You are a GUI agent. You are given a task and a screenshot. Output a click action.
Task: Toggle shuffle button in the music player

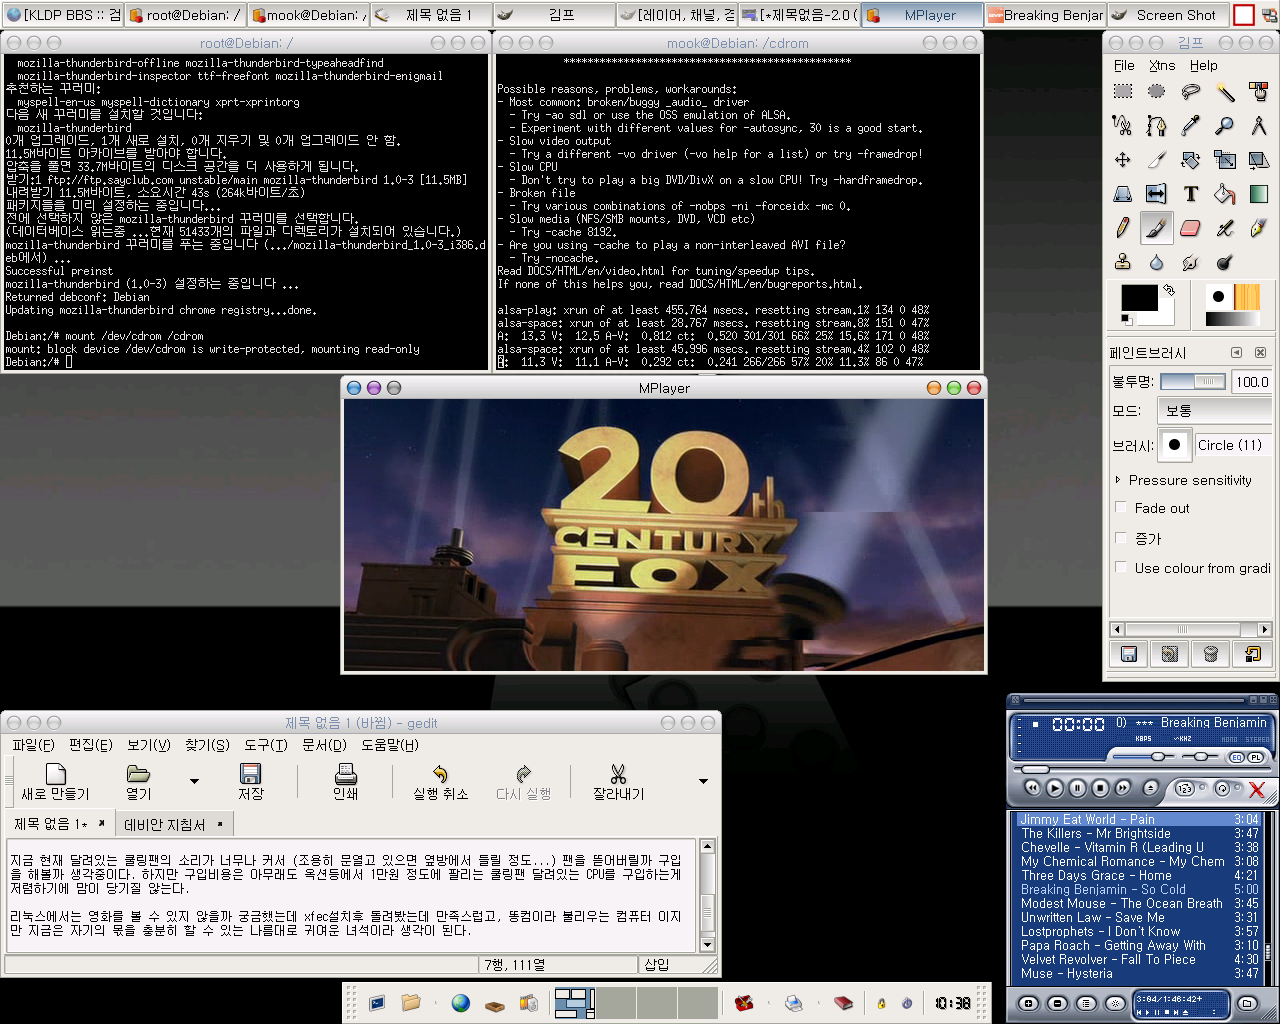click(1184, 788)
